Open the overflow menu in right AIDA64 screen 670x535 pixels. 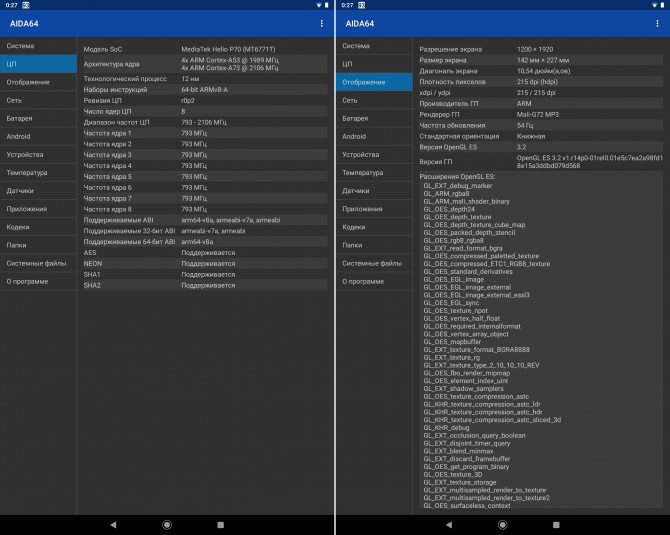point(657,24)
